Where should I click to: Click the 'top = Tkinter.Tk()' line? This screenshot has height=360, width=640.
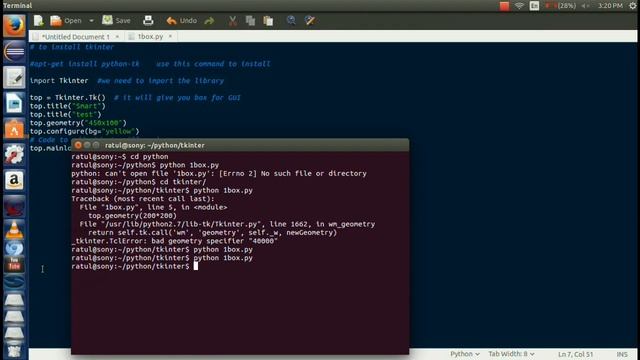click(67, 98)
